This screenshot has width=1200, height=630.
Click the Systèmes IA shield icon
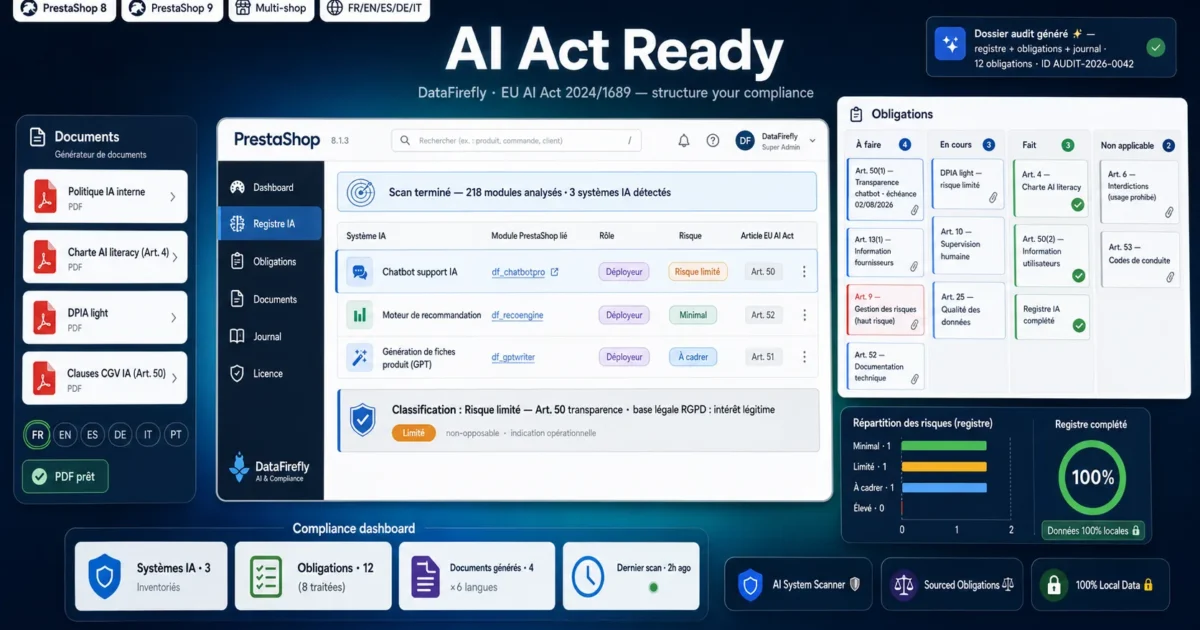(104, 577)
